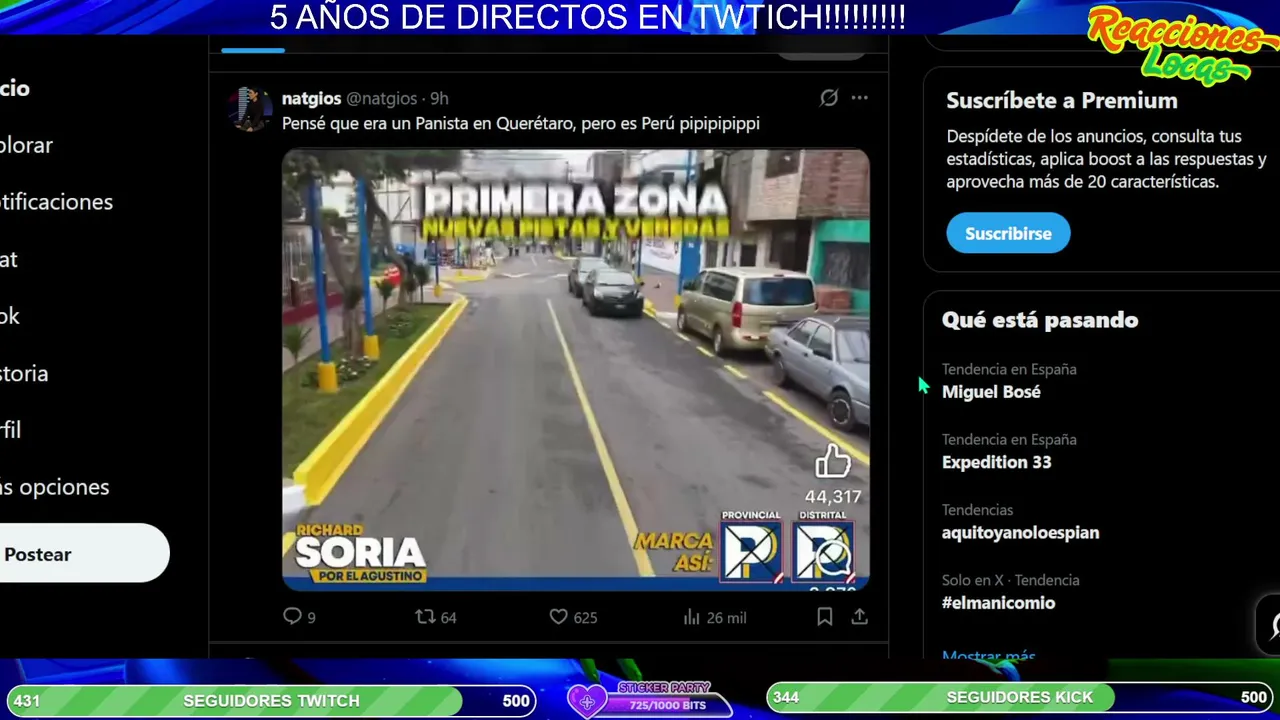Open Chat in the left sidebar
The height and width of the screenshot is (720, 1280).
pos(9,259)
